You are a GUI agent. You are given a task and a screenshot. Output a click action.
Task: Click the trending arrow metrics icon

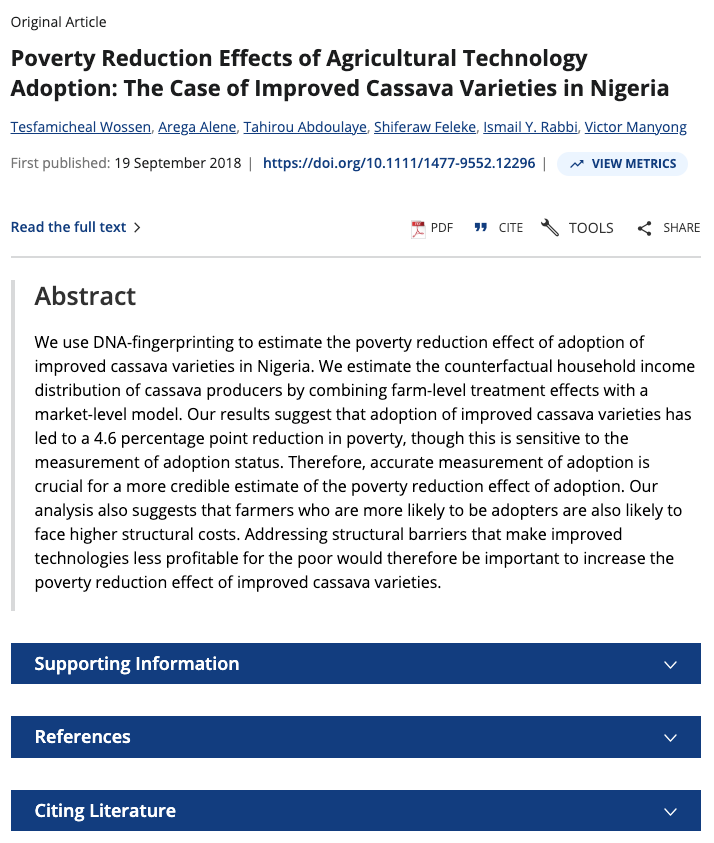(577, 164)
